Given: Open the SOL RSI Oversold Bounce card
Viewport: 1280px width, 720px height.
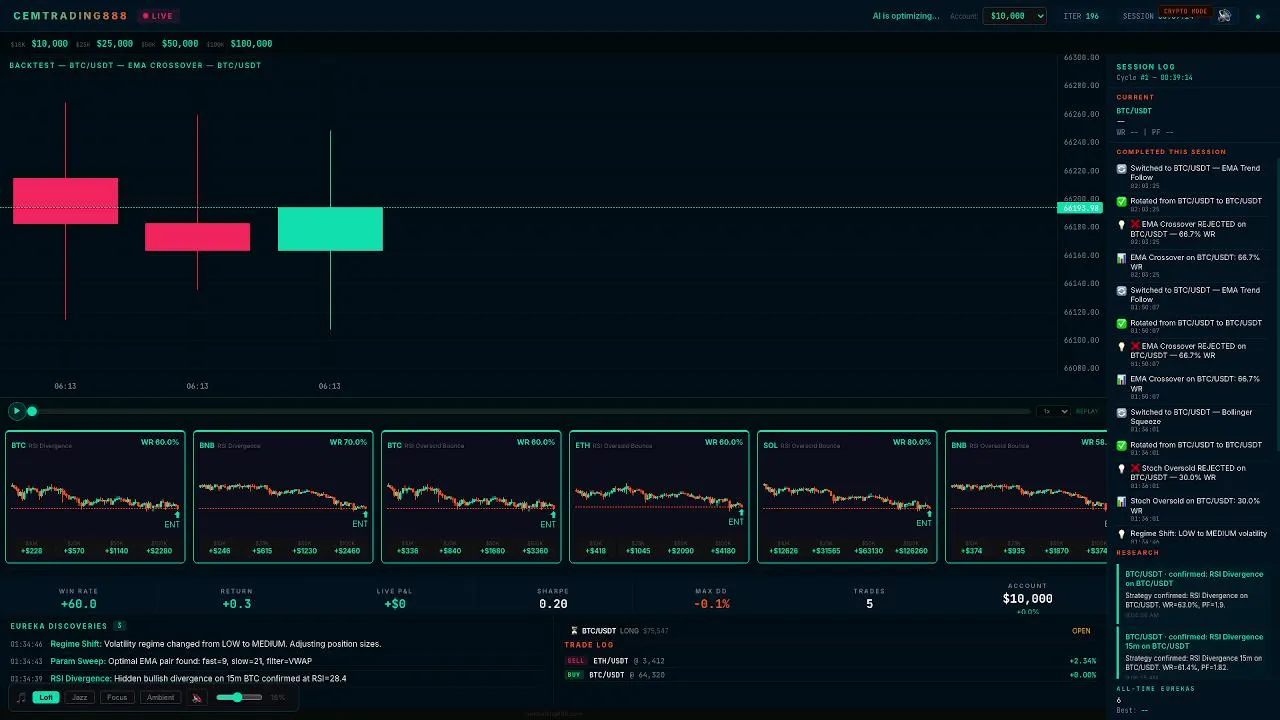Looking at the screenshot, I should tap(847, 497).
